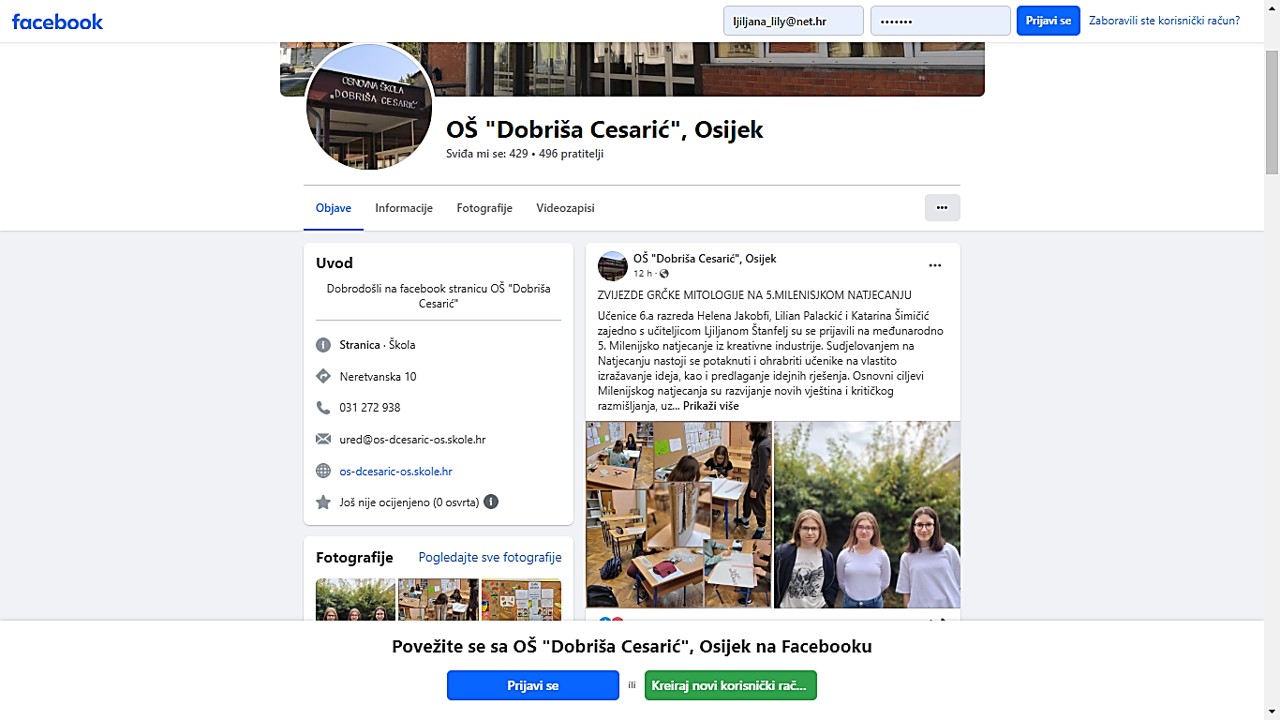1280x720 pixels.
Task: Open the school profile picture
Action: [369, 106]
